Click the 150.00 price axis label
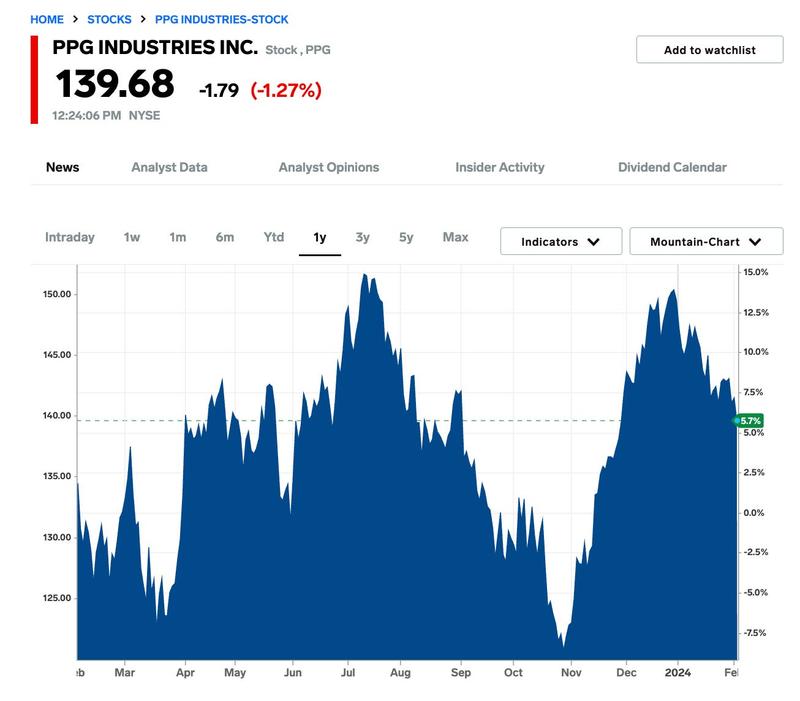The image size is (800, 701). point(57,294)
